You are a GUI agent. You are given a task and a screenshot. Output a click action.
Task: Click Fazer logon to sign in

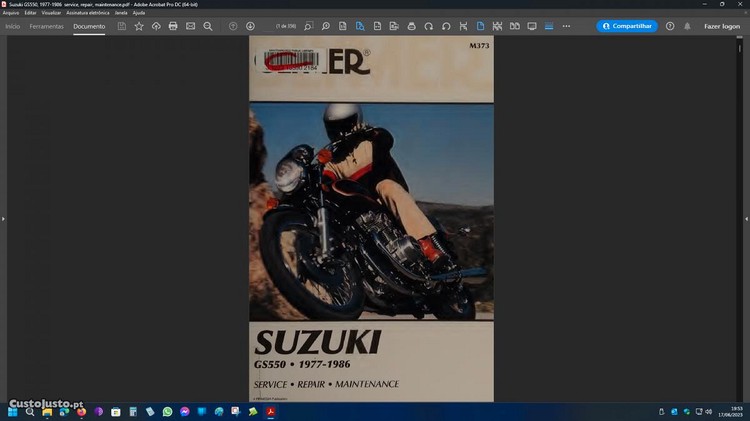click(722, 26)
